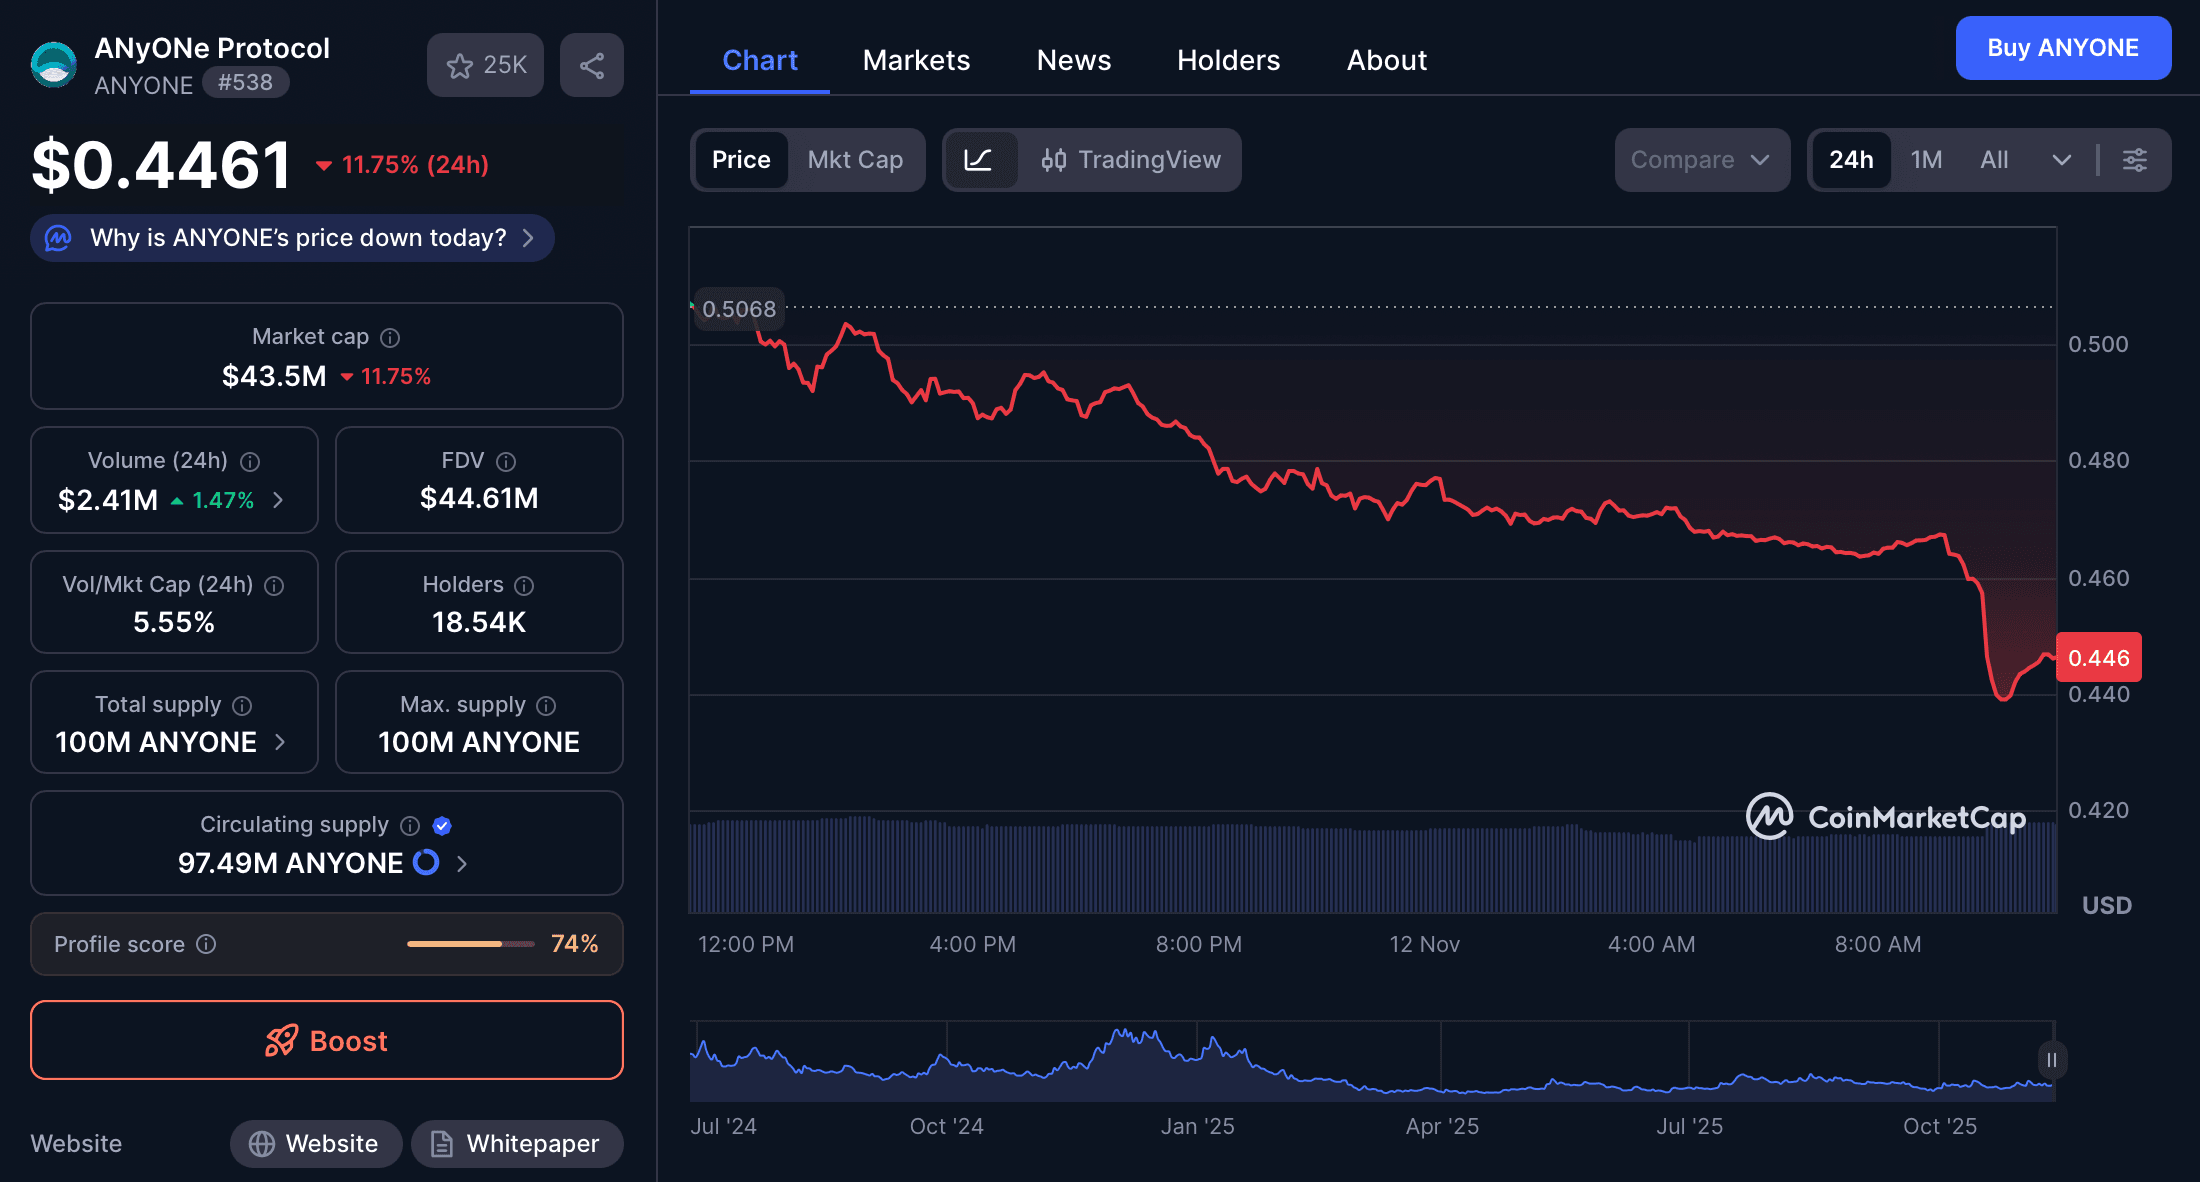The height and width of the screenshot is (1182, 2200).
Task: Expand the timeframe dropdown next to All
Action: (x=2062, y=160)
